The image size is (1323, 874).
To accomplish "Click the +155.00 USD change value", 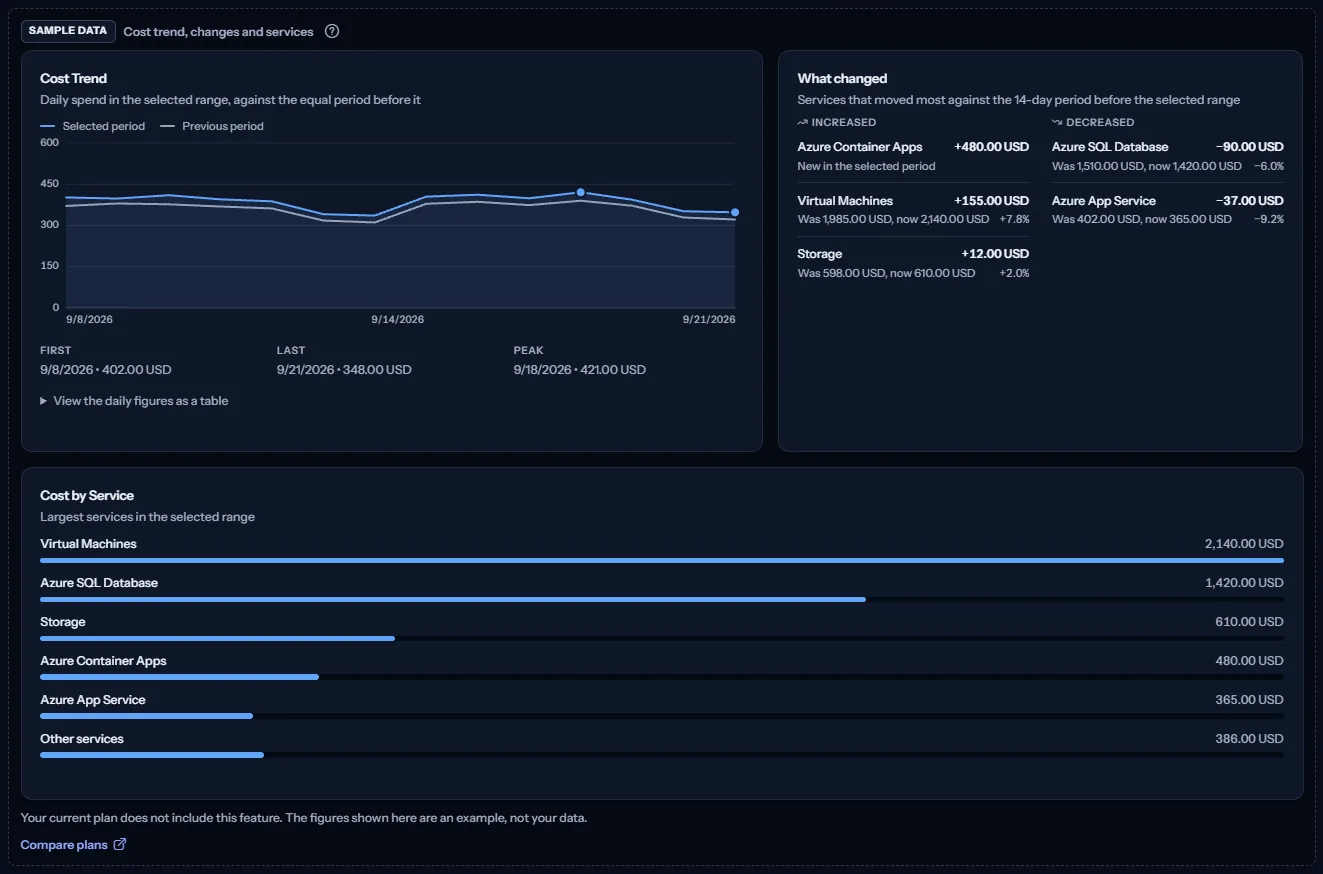I will tap(991, 201).
